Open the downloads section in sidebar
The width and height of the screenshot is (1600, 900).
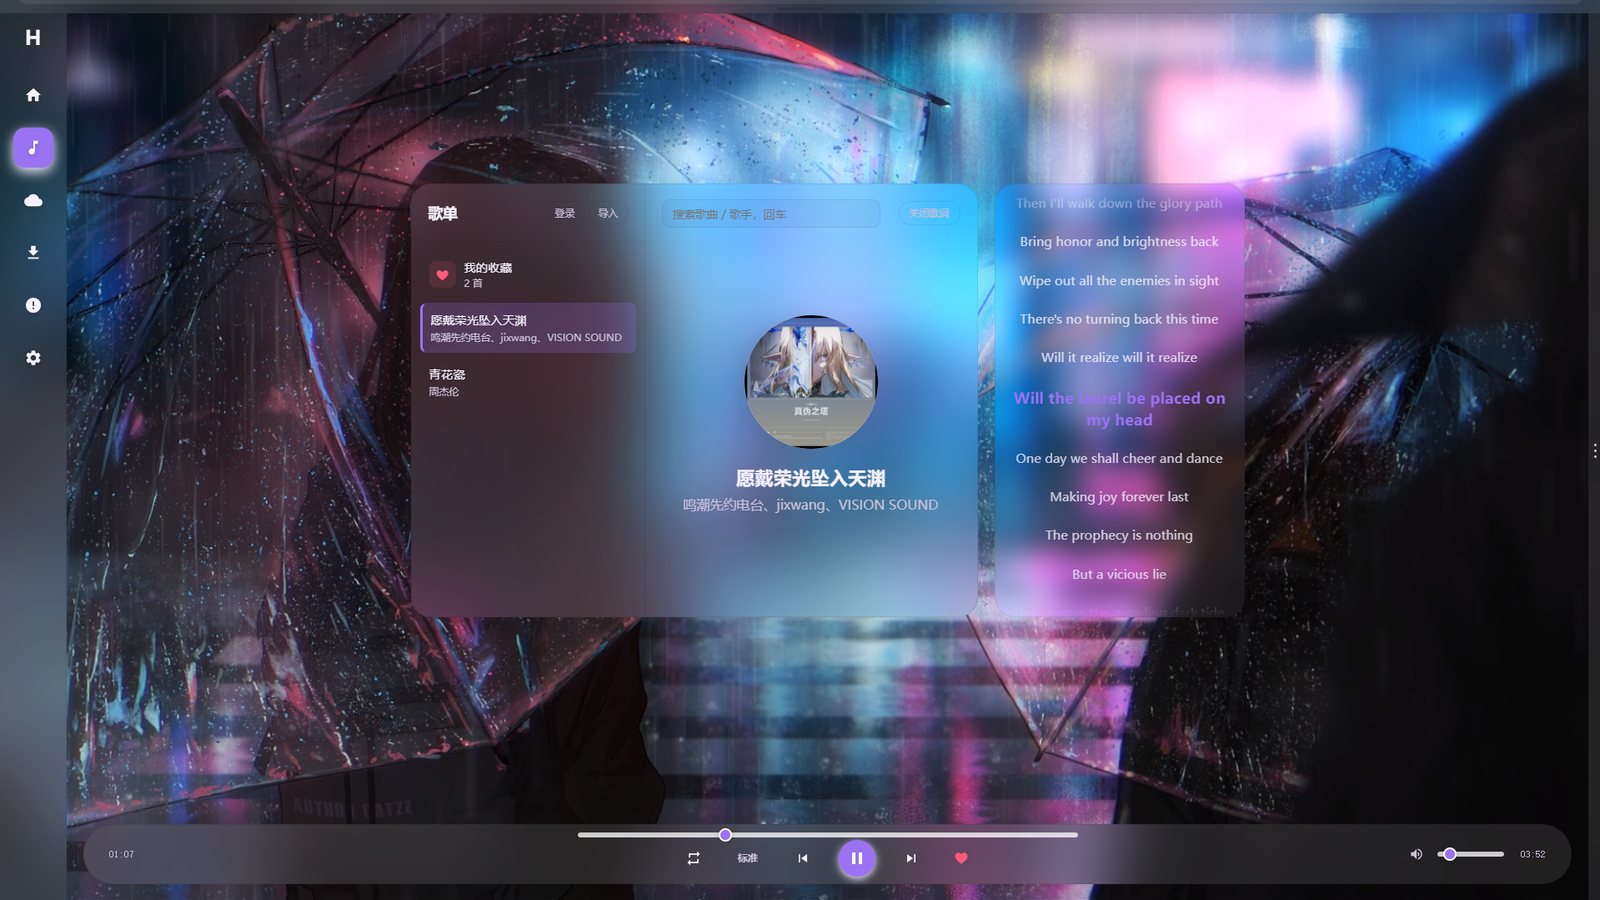(33, 253)
